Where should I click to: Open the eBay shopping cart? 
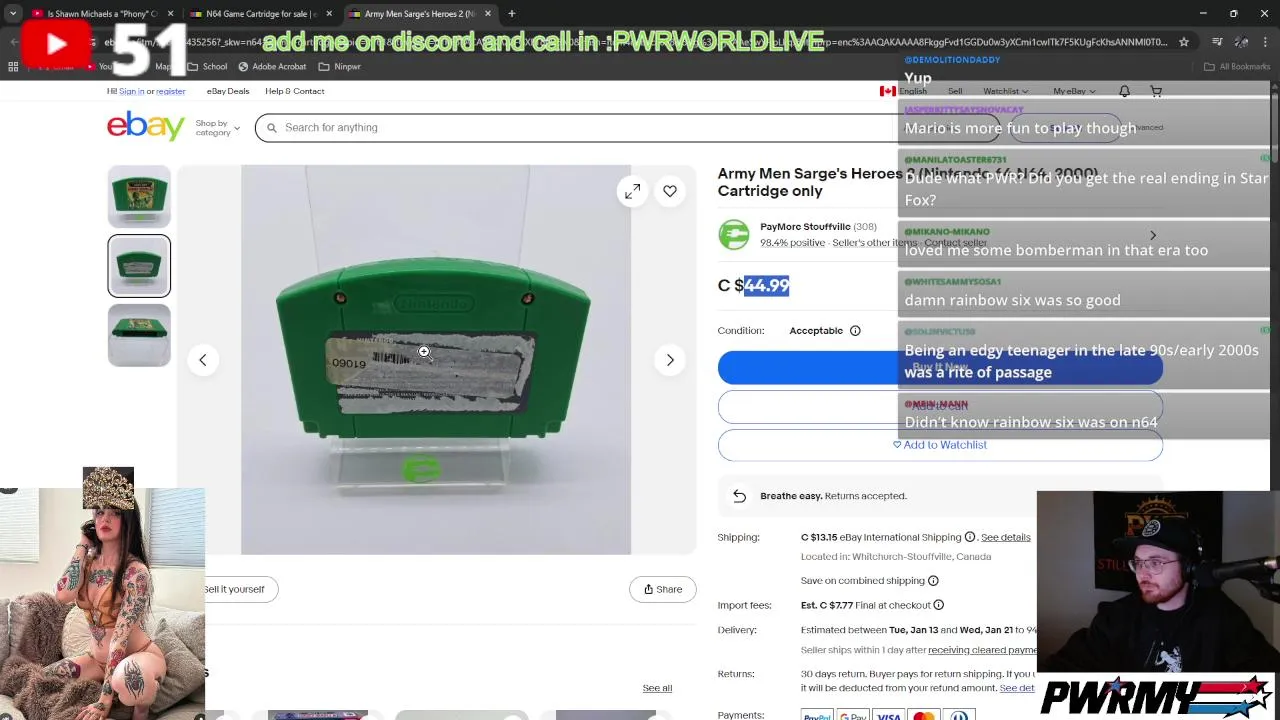coord(1156,91)
